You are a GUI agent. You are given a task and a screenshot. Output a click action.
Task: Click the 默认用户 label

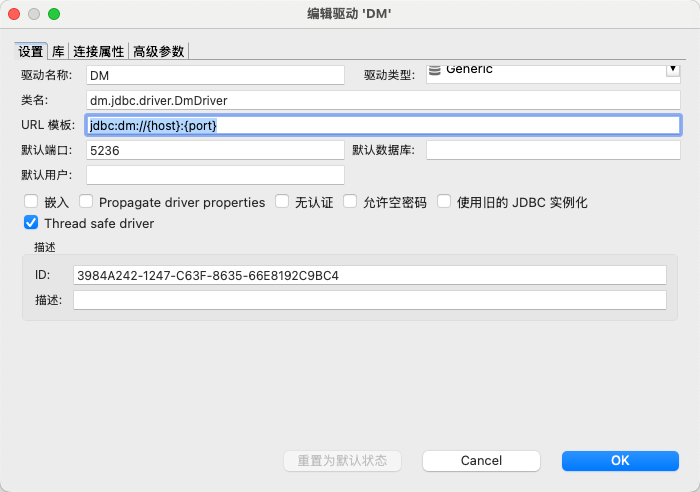pos(46,175)
